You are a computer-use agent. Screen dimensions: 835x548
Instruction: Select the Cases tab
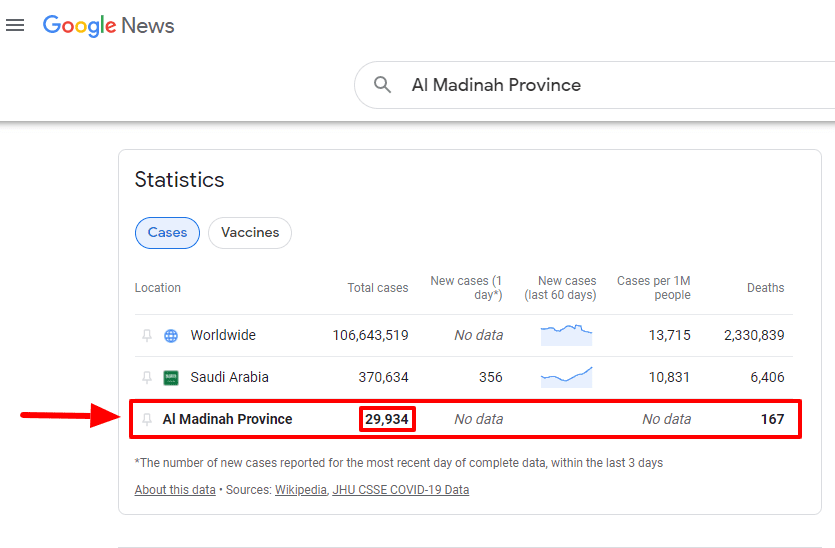tap(167, 233)
